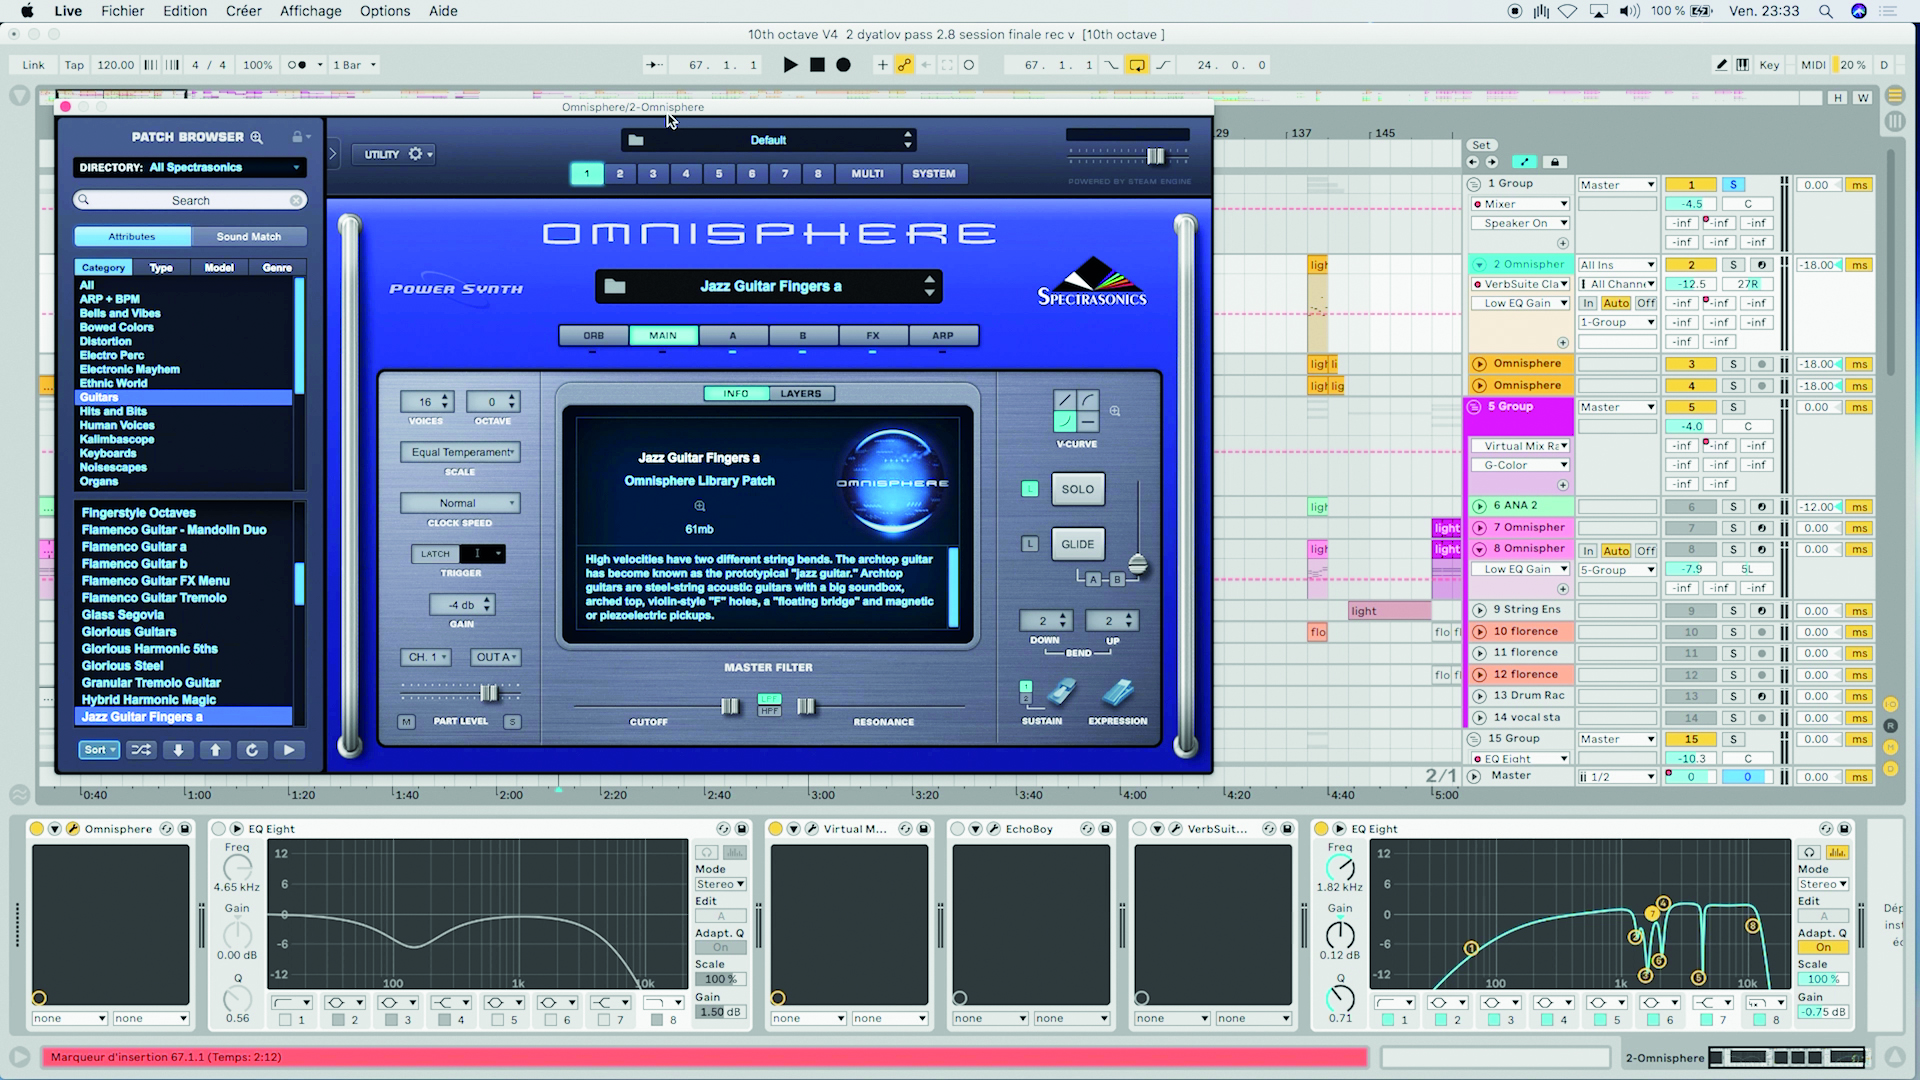Image resolution: width=1920 pixels, height=1080 pixels.
Task: Open the macOS Spotlight search icon
Action: point(1825,11)
